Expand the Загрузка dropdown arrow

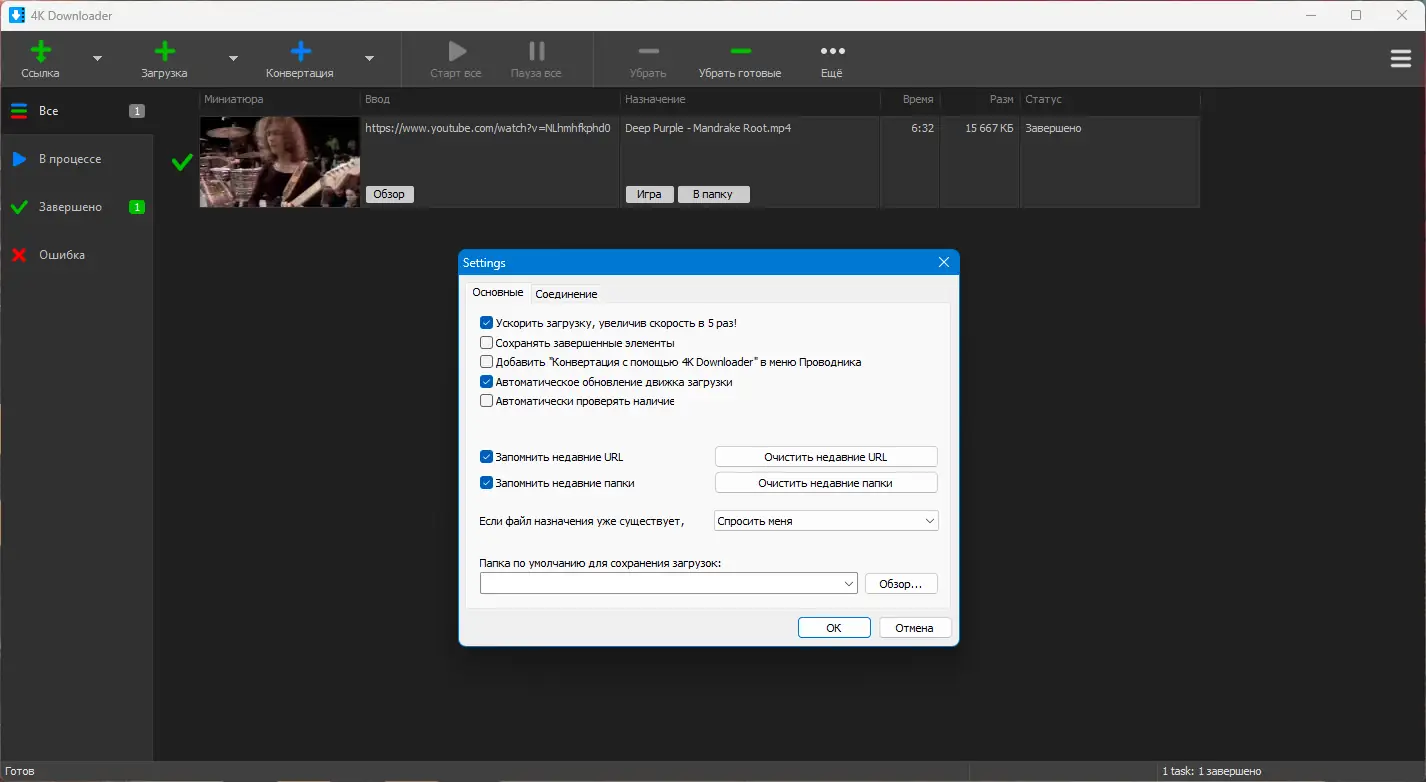click(x=233, y=59)
